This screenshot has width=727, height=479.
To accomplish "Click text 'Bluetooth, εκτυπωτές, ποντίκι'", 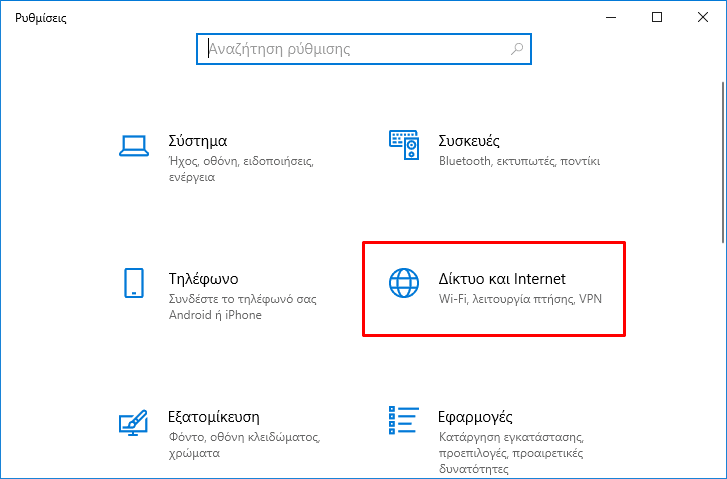I will [519, 161].
